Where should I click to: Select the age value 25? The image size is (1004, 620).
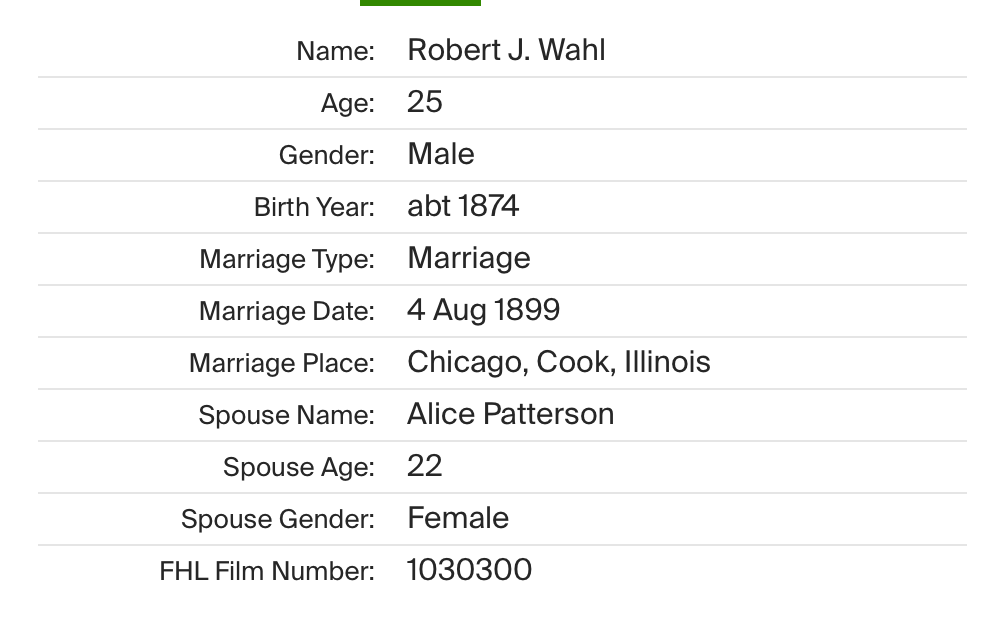click(425, 102)
